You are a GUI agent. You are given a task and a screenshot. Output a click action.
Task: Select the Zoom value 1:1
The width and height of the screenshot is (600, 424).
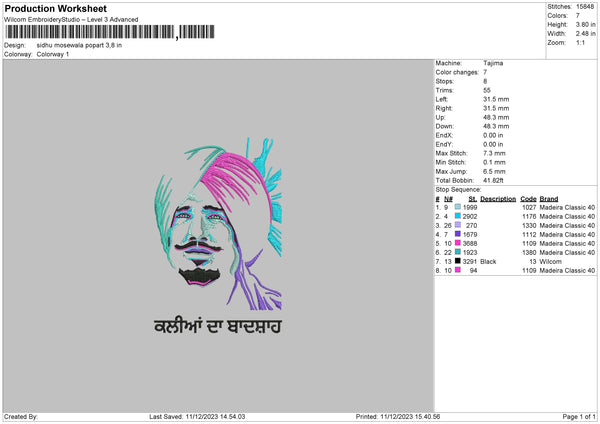click(580, 42)
